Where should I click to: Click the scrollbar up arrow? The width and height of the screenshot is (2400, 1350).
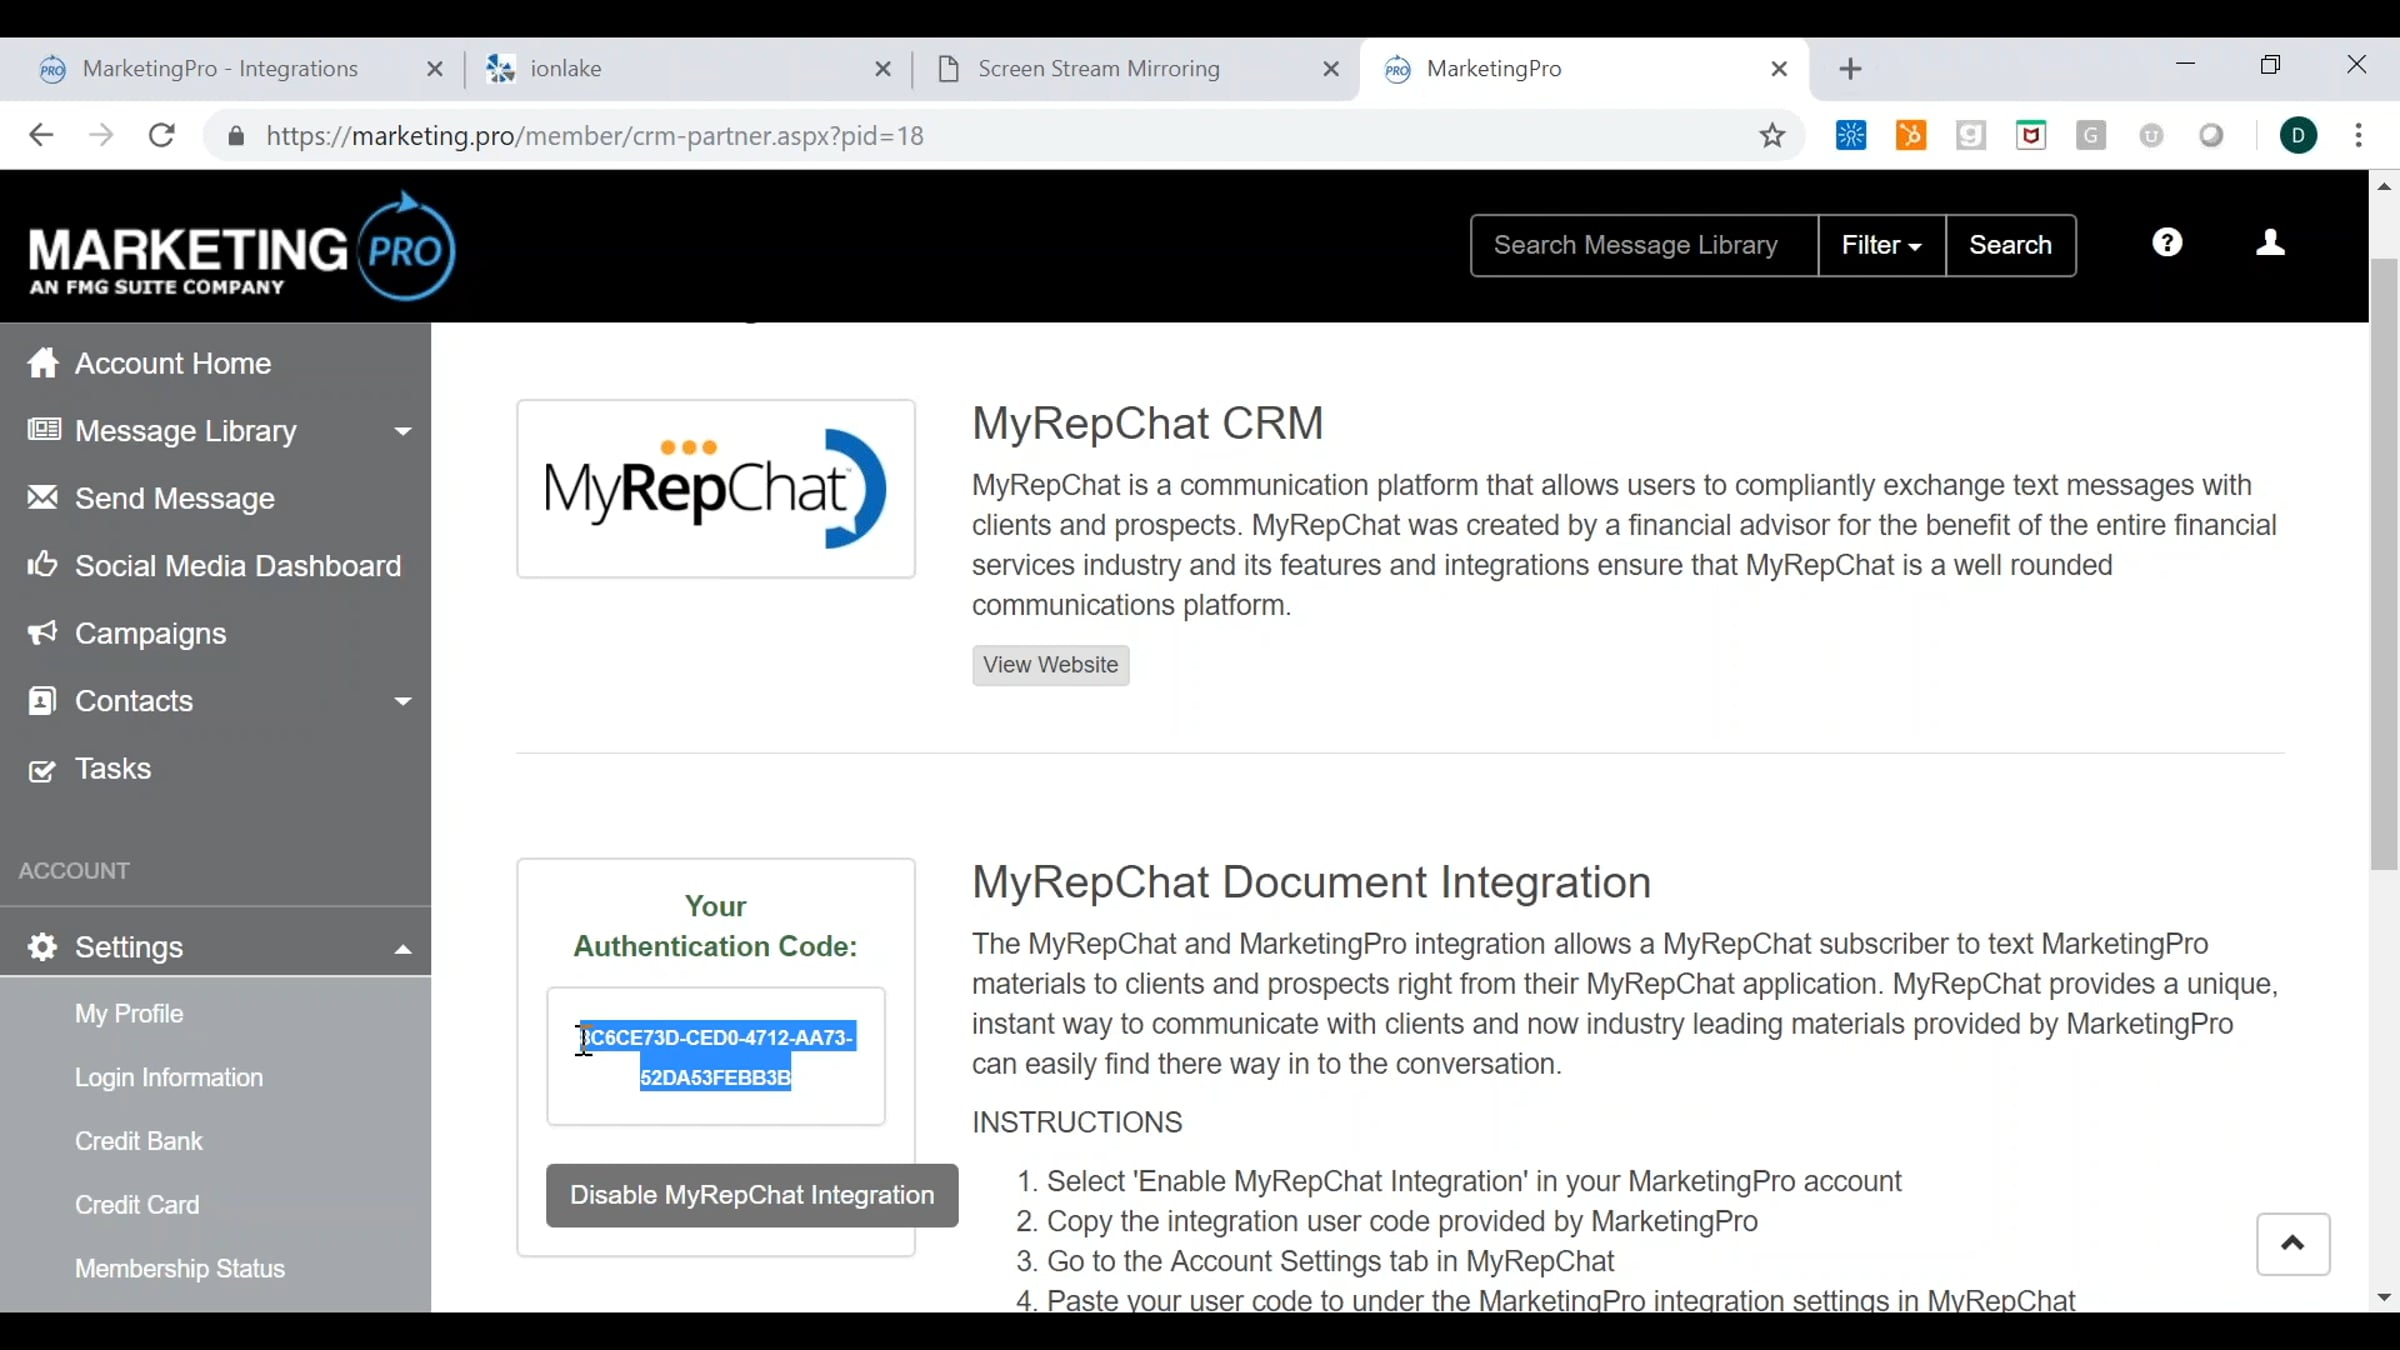[2384, 186]
